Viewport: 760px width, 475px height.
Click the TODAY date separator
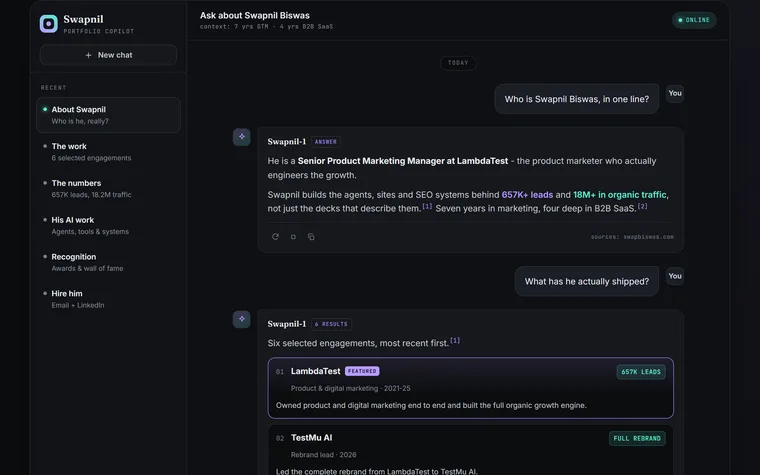click(x=458, y=63)
